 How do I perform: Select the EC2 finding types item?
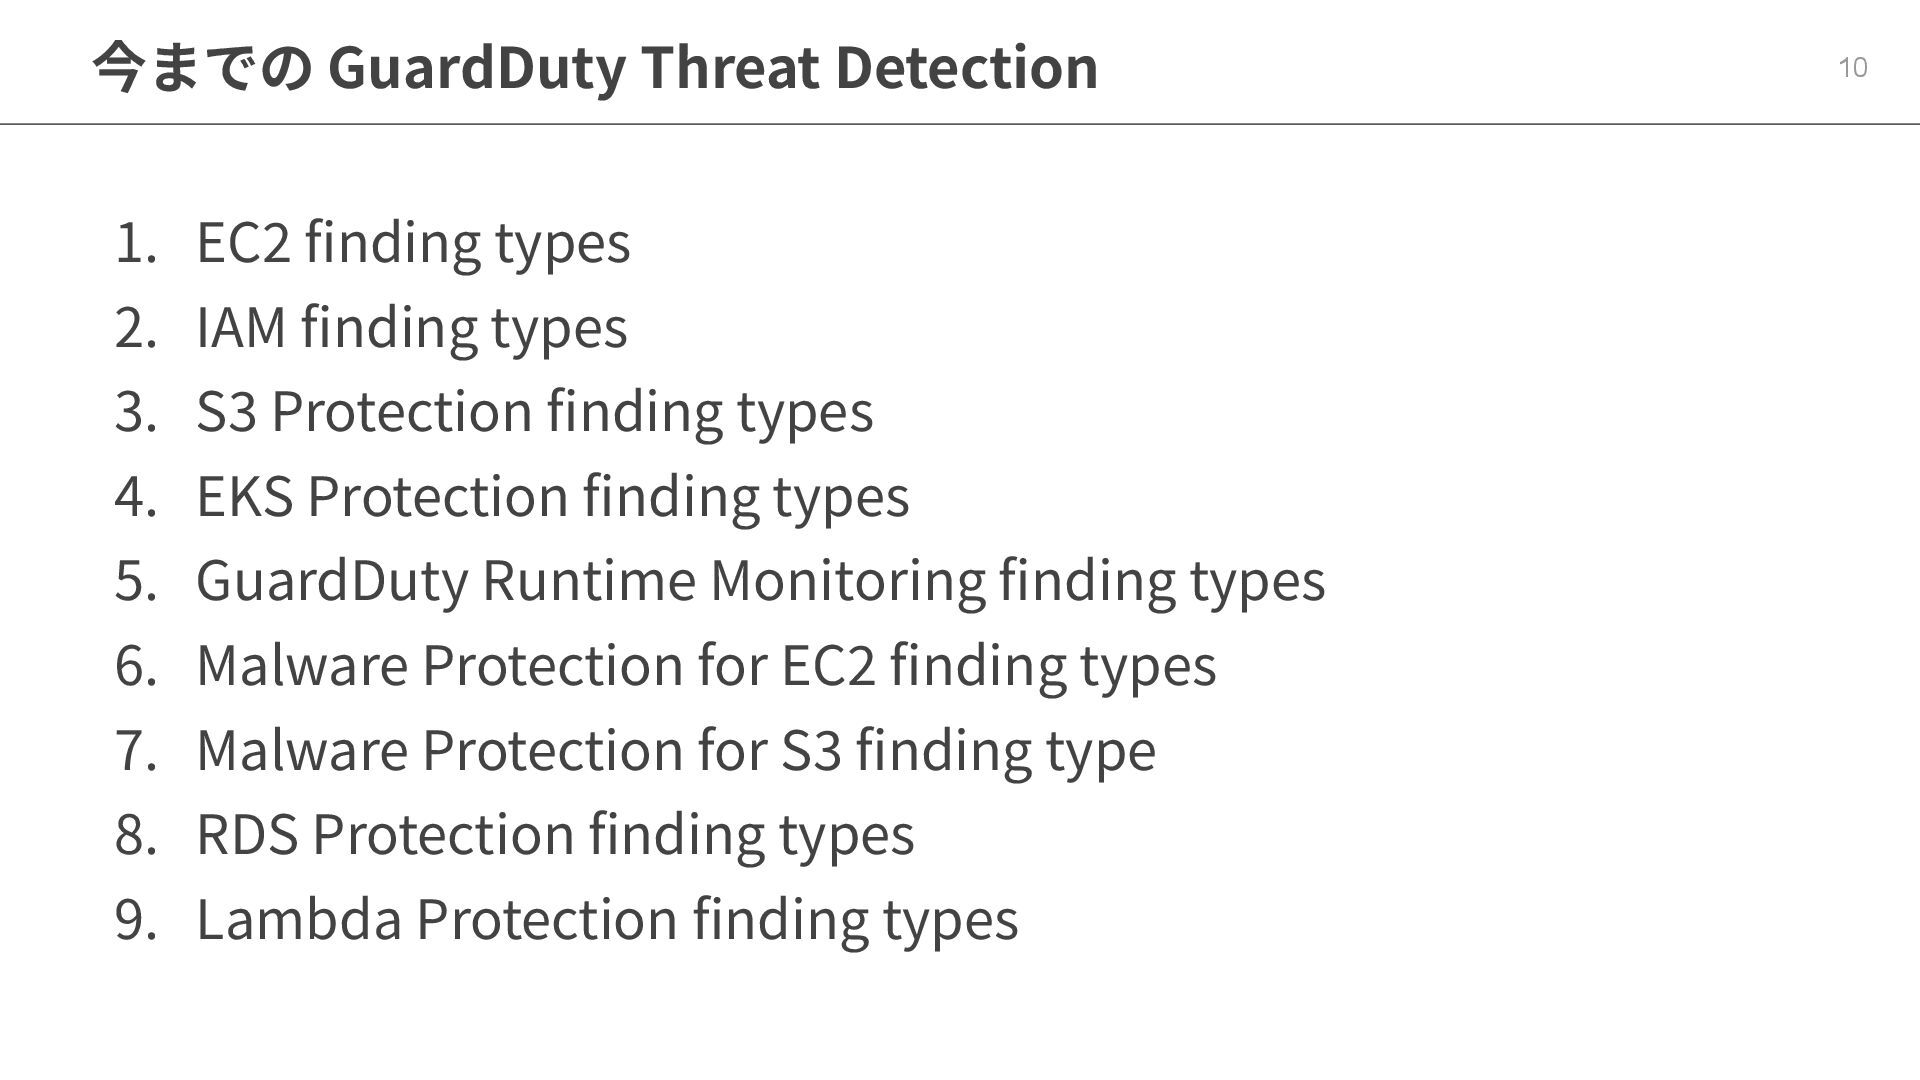[413, 243]
